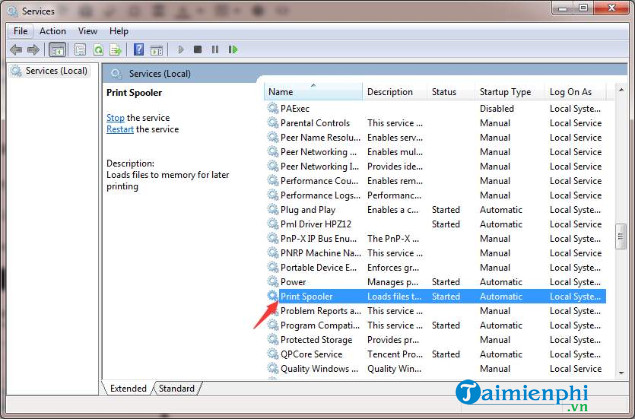Viewport: 635px width, 420px height.
Task: Sort by the Log On As column header
Action: pos(575,92)
